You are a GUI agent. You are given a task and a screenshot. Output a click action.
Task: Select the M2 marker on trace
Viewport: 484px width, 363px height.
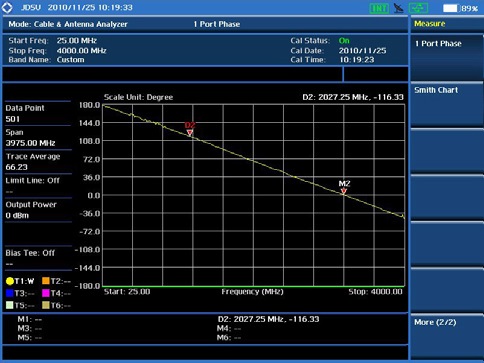(x=344, y=187)
